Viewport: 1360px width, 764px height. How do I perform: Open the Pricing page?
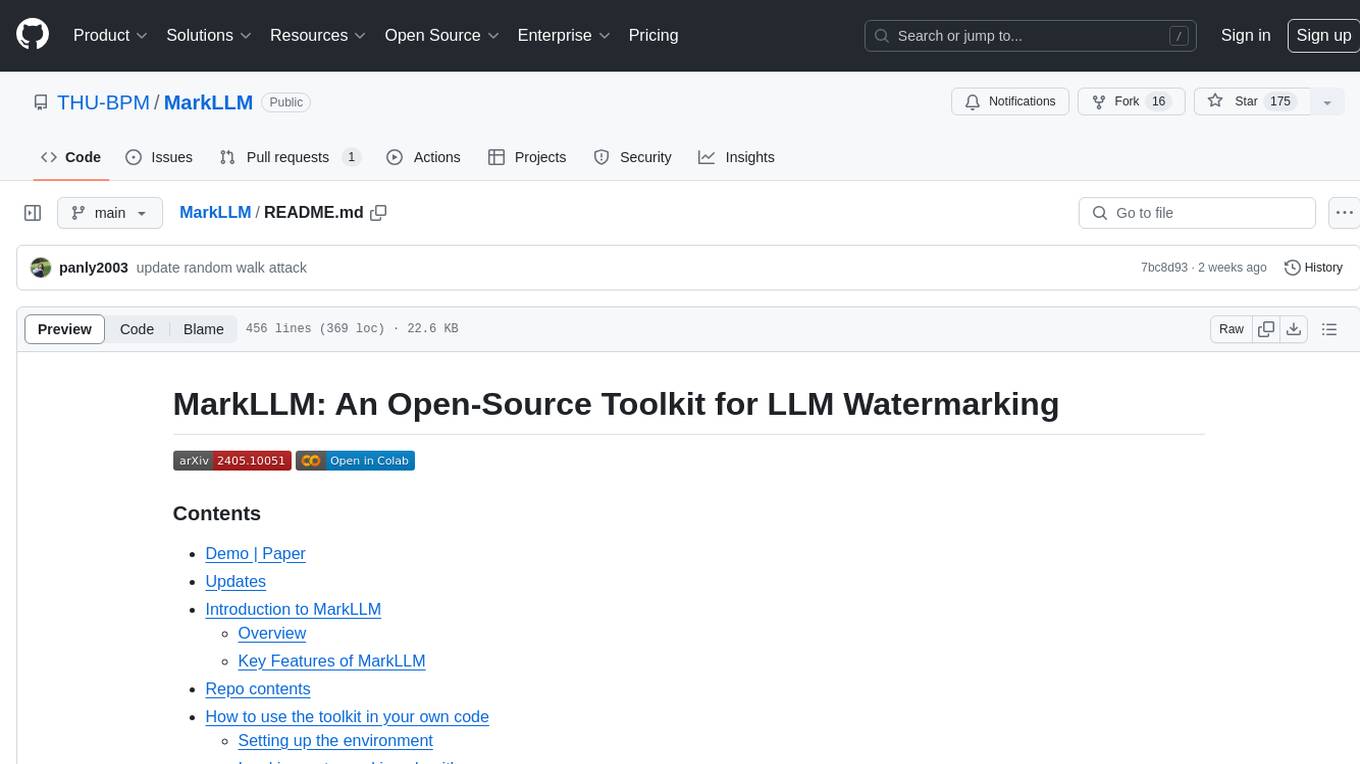click(x=653, y=35)
